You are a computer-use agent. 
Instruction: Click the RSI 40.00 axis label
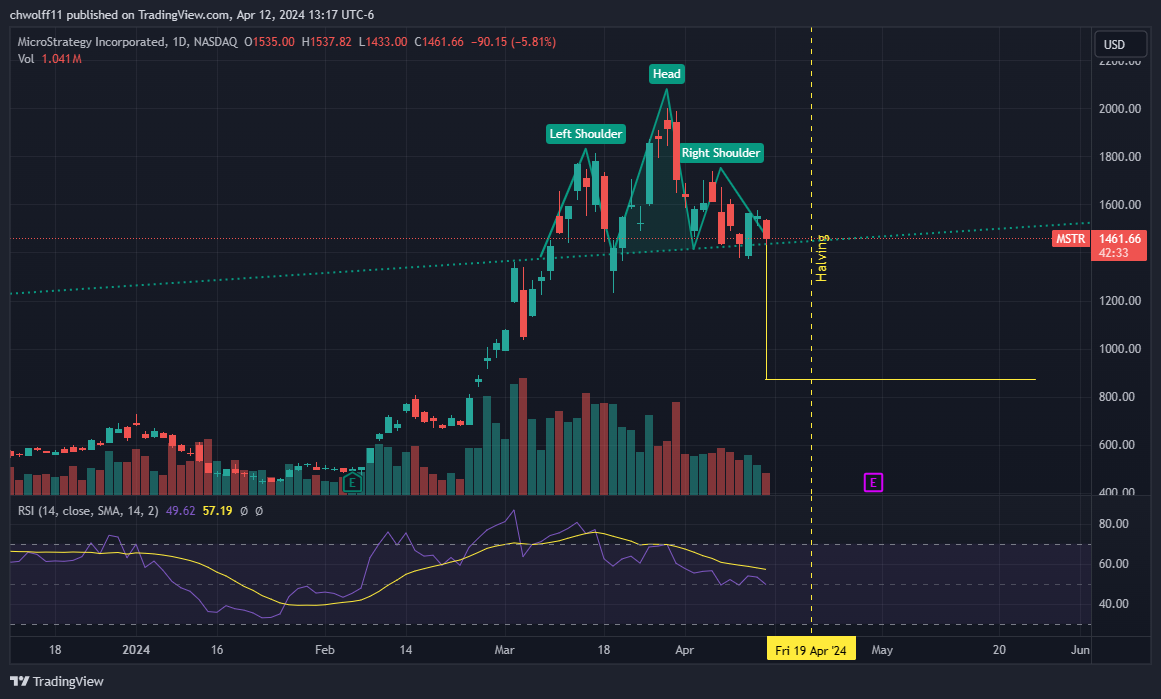[x=1114, y=603]
